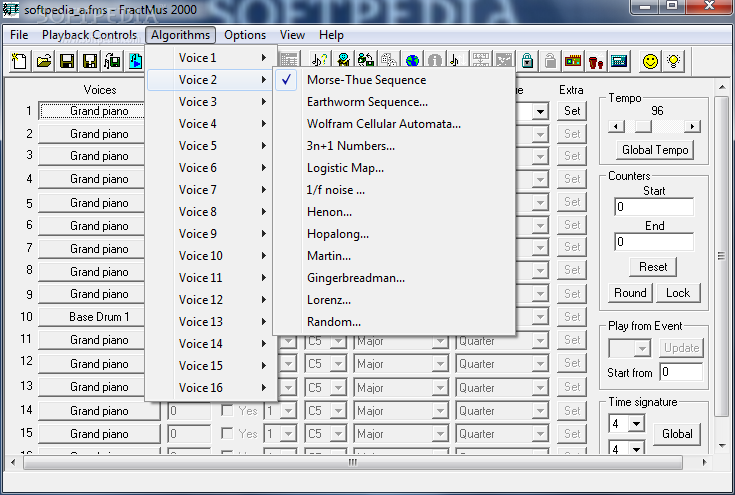Open the C5 key dropdown in row 13
This screenshot has height=495, width=735.
click(x=338, y=388)
